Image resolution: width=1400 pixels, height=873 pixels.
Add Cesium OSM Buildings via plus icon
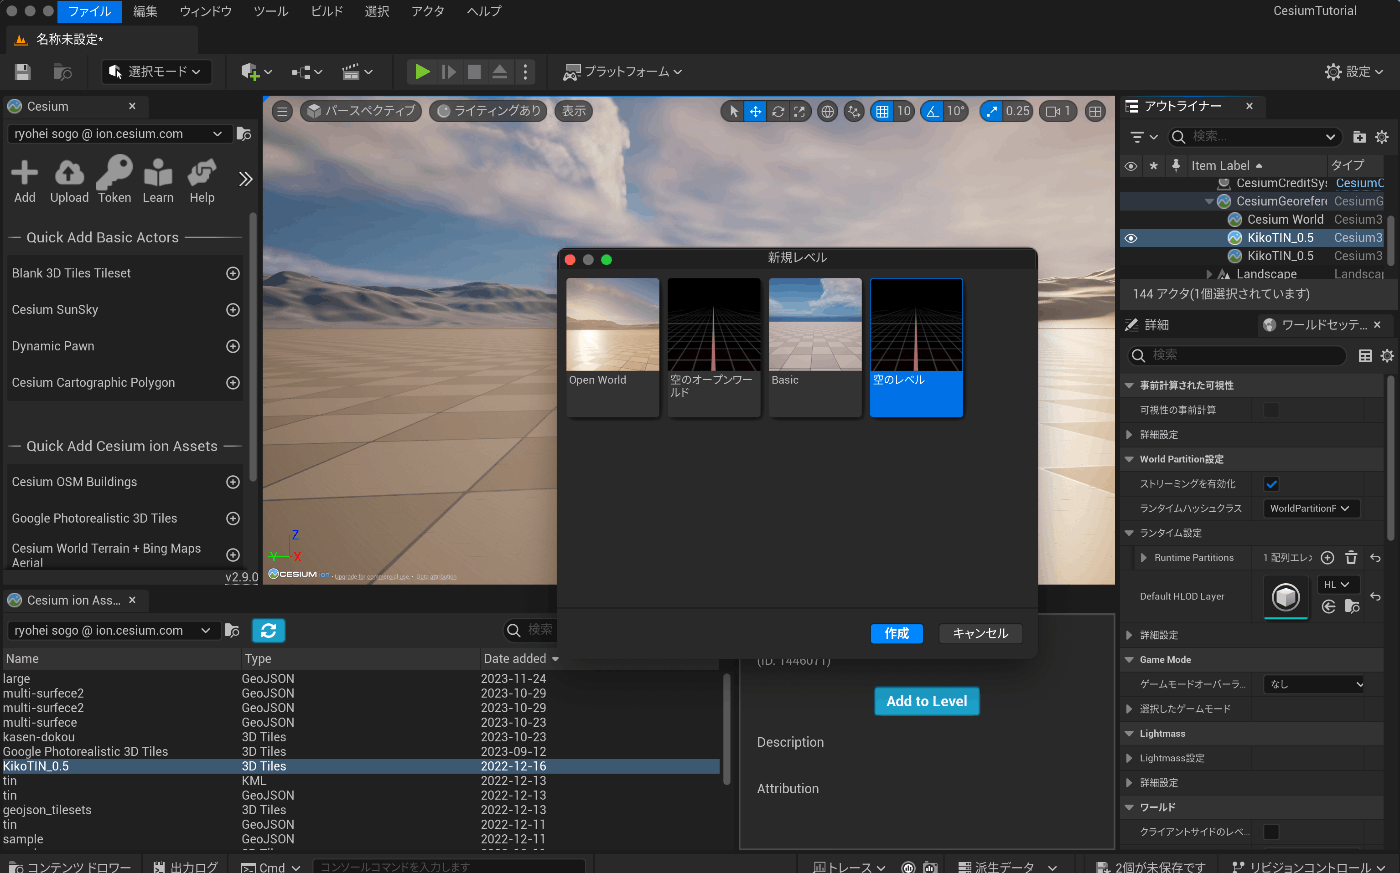[x=233, y=482]
